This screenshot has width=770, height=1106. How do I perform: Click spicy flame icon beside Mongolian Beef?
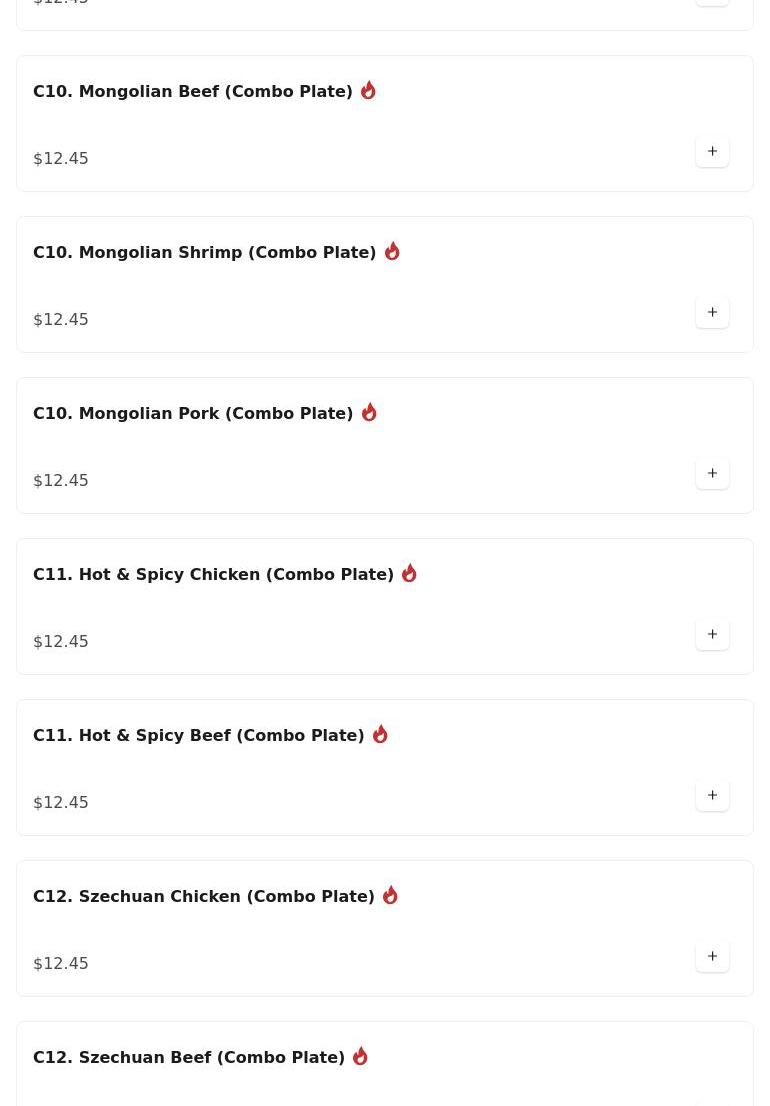click(x=368, y=90)
